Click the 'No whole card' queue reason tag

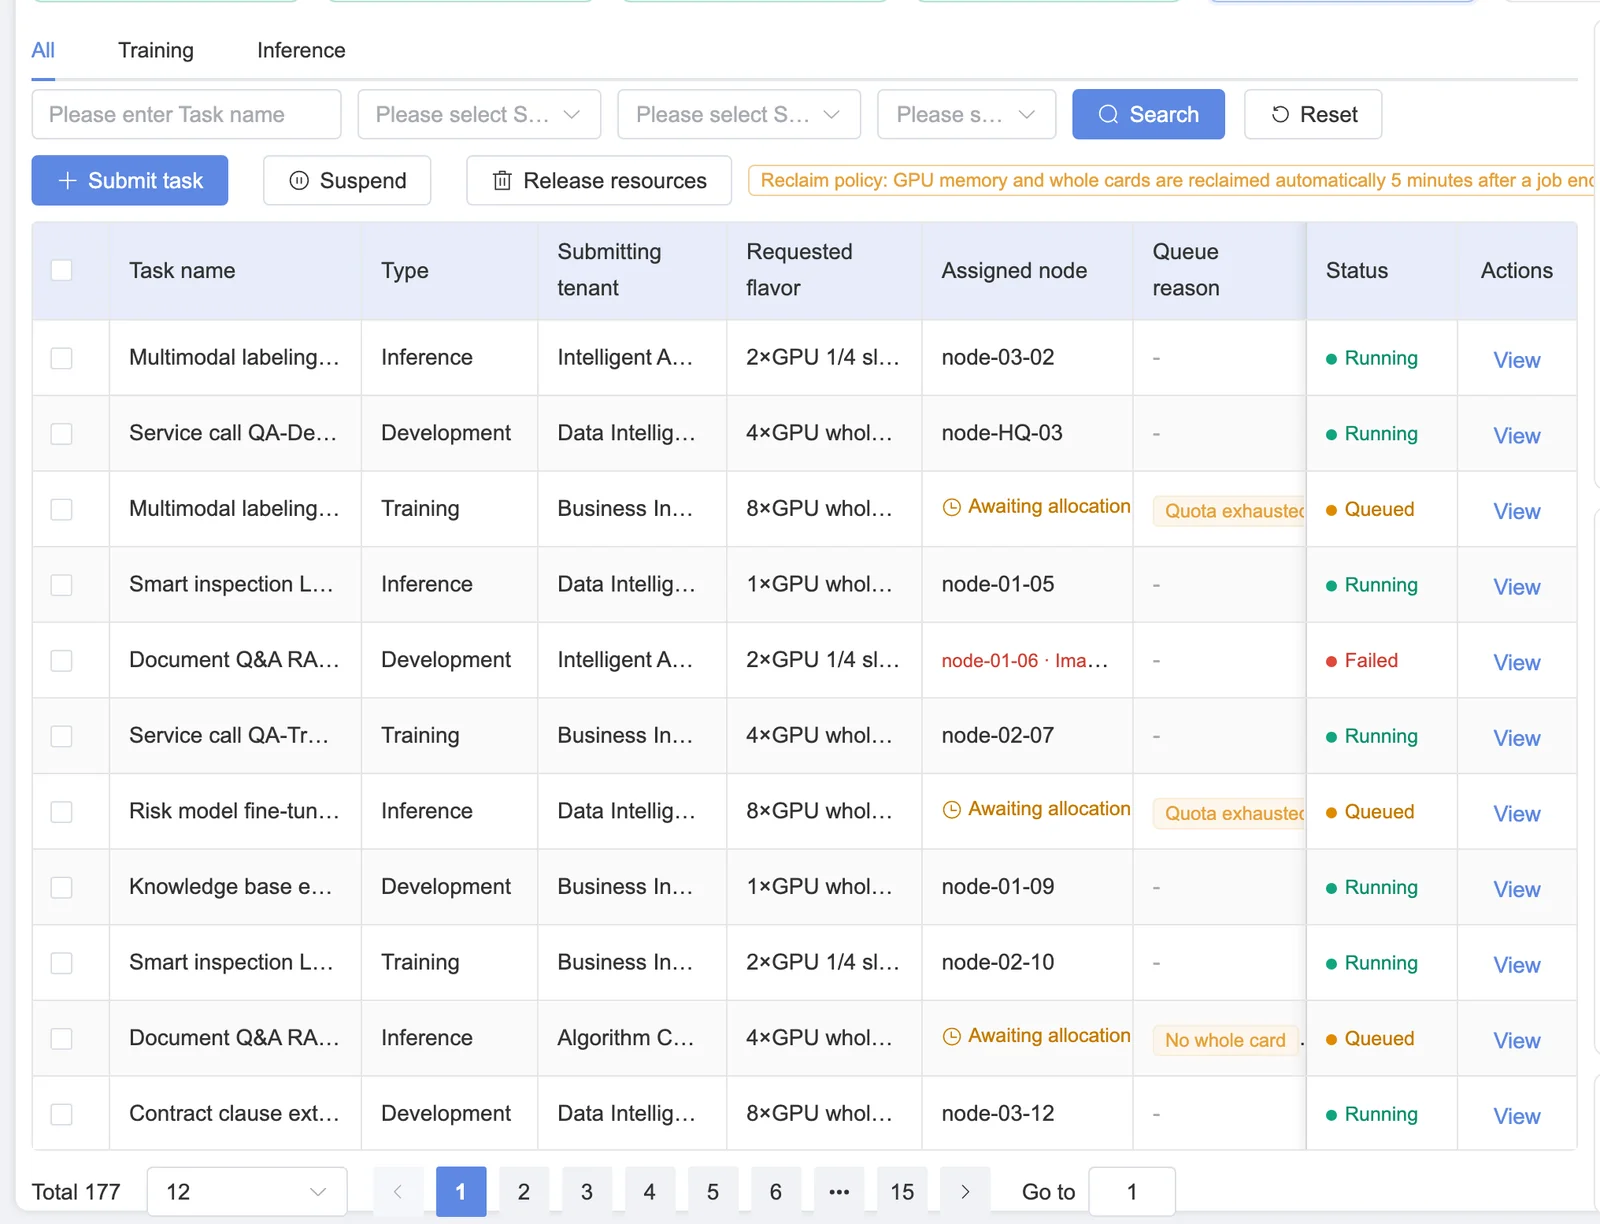coord(1225,1040)
